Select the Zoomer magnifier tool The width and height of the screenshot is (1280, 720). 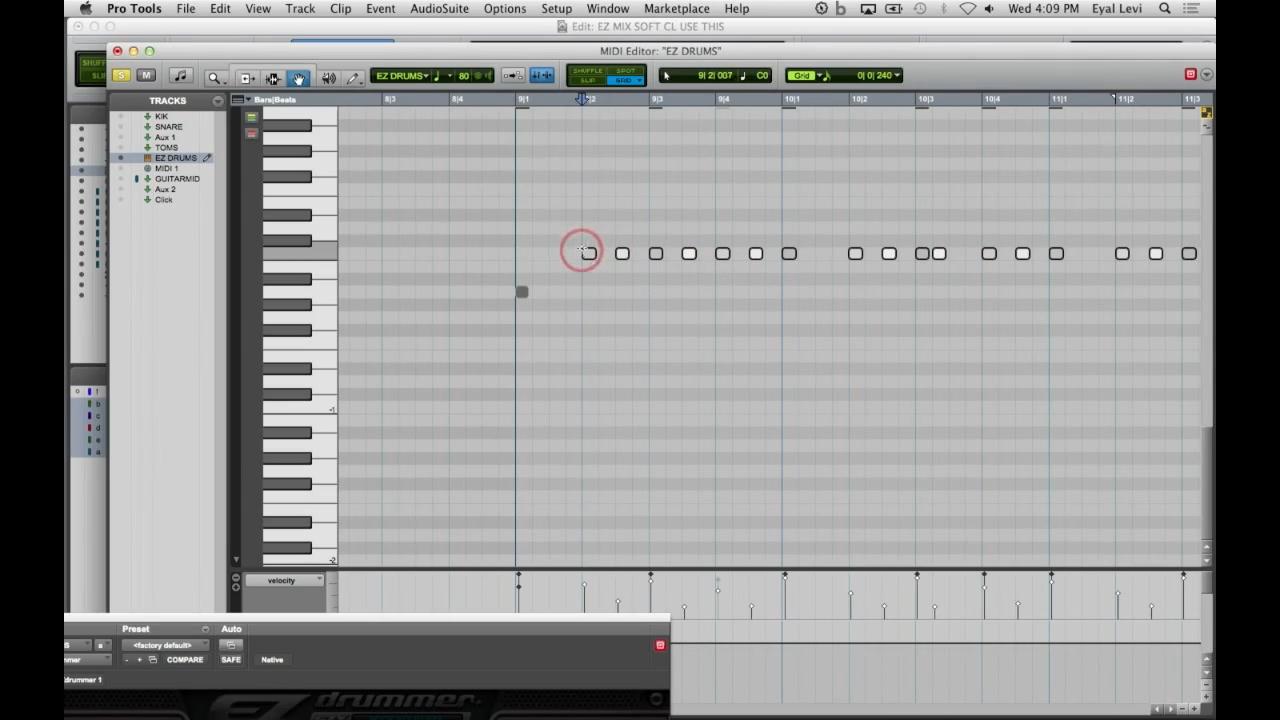(x=214, y=78)
